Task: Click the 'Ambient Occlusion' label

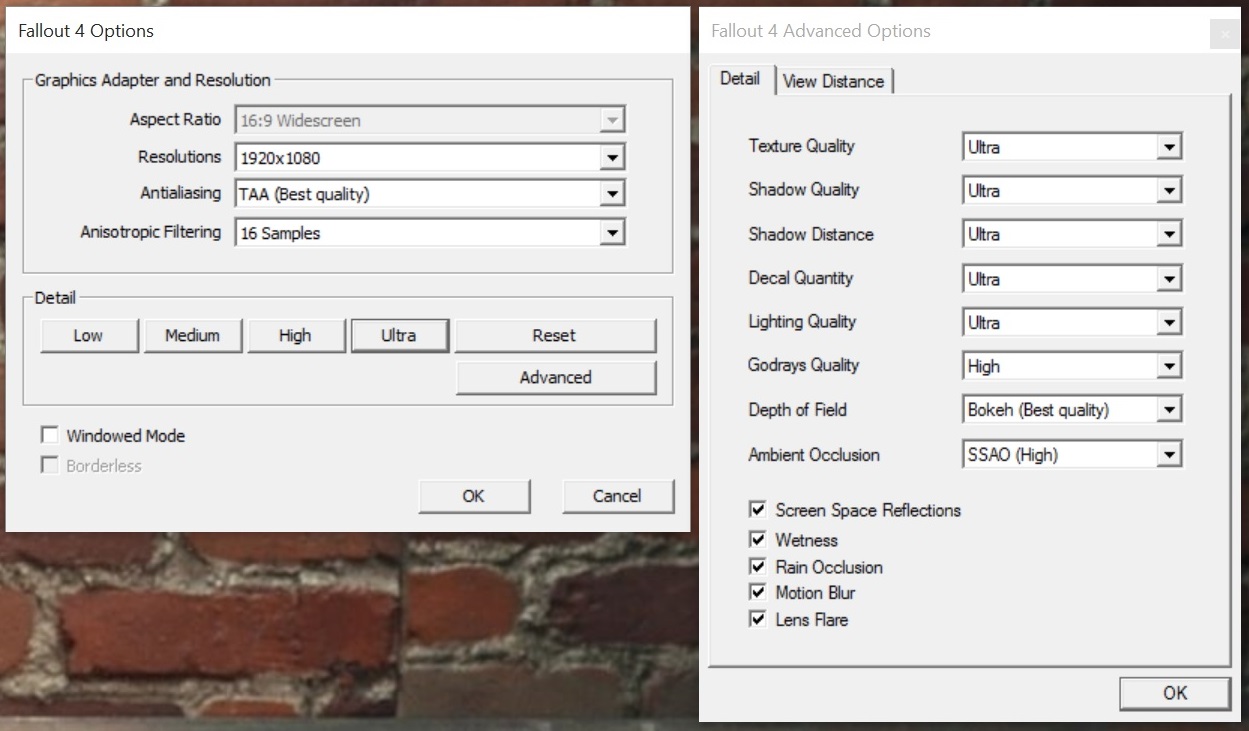Action: 814,455
